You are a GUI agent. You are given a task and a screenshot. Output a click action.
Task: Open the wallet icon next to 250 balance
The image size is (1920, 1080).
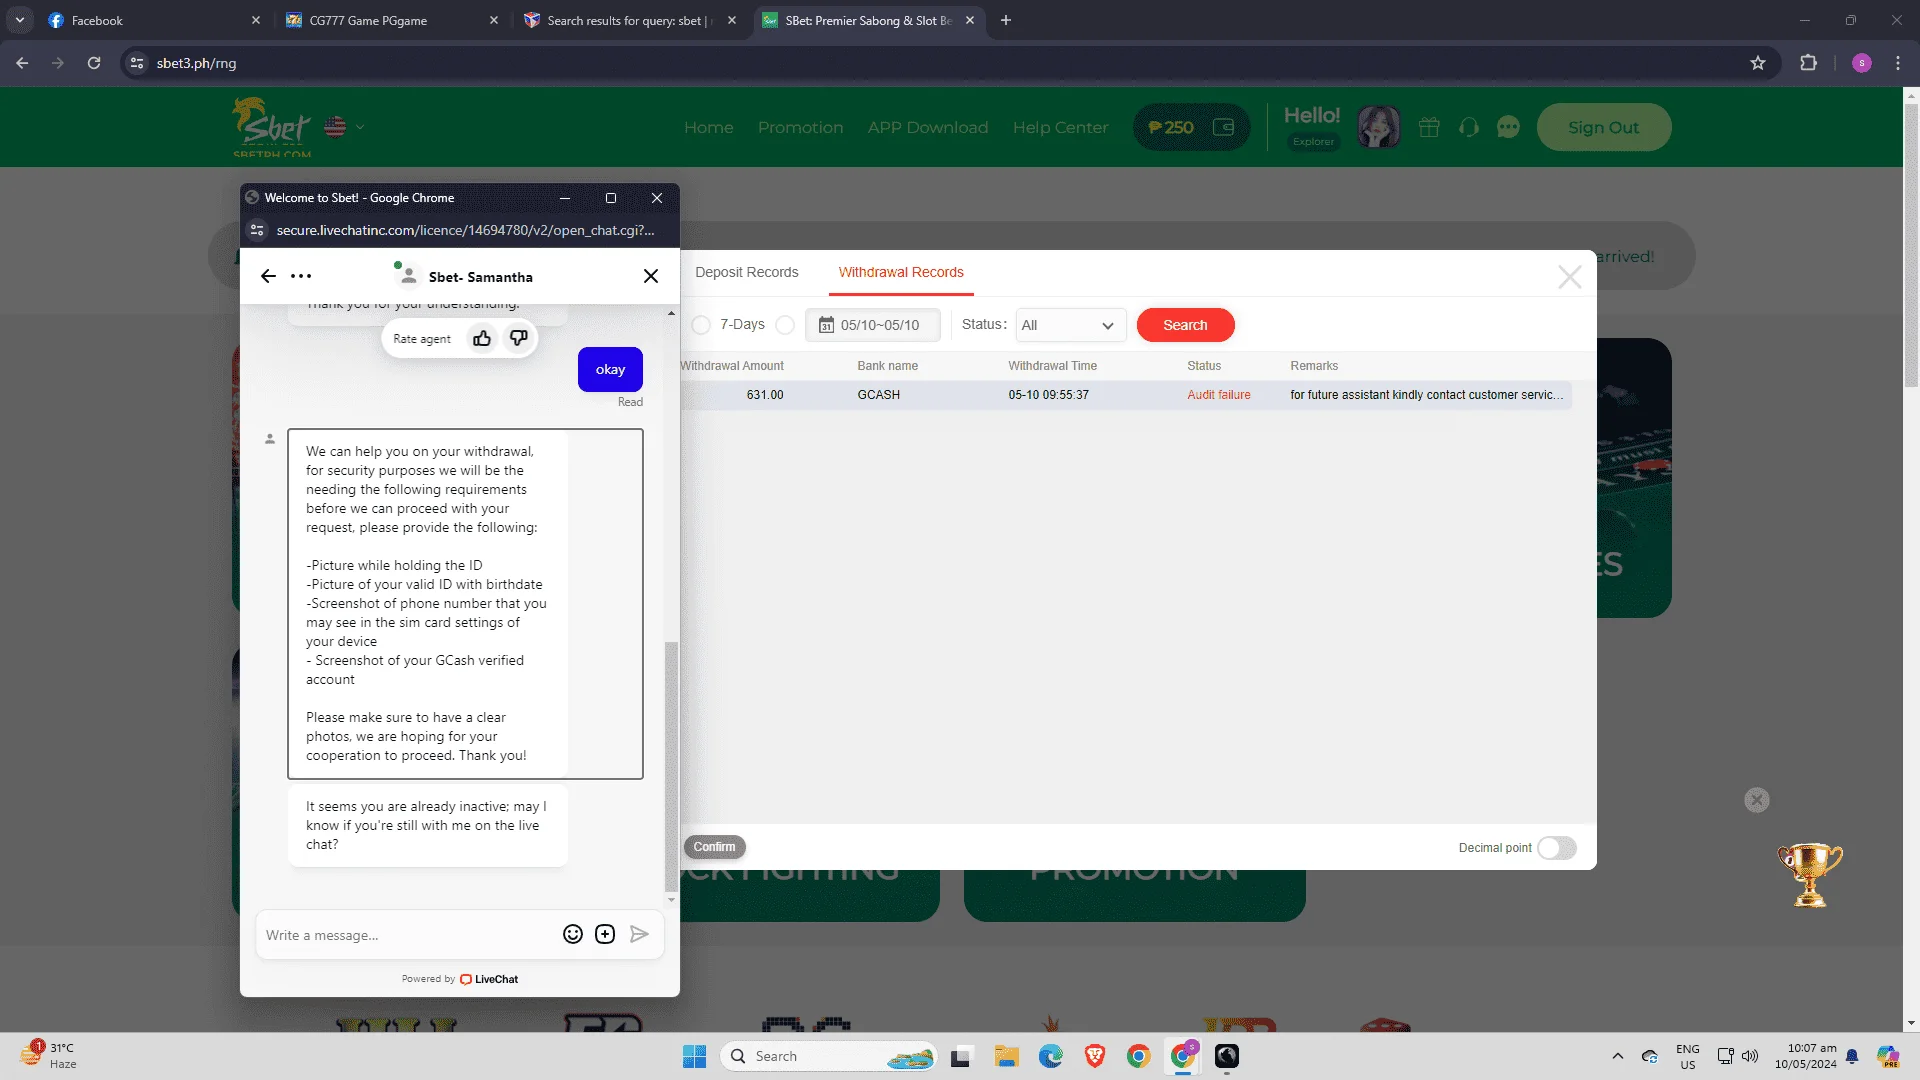(x=1223, y=127)
